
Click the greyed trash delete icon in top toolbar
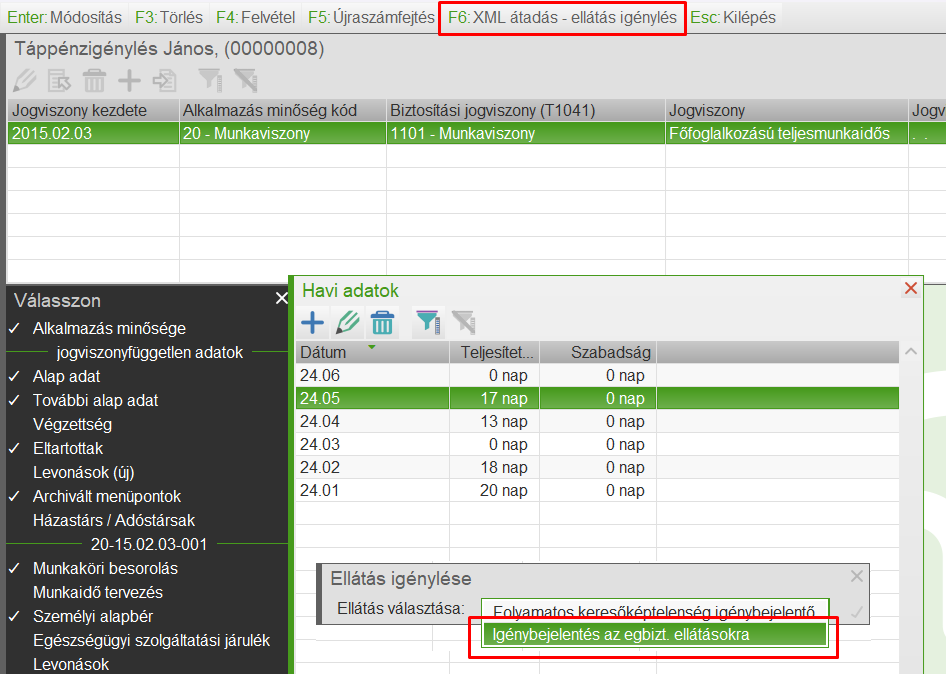pyautogui.click(x=94, y=80)
